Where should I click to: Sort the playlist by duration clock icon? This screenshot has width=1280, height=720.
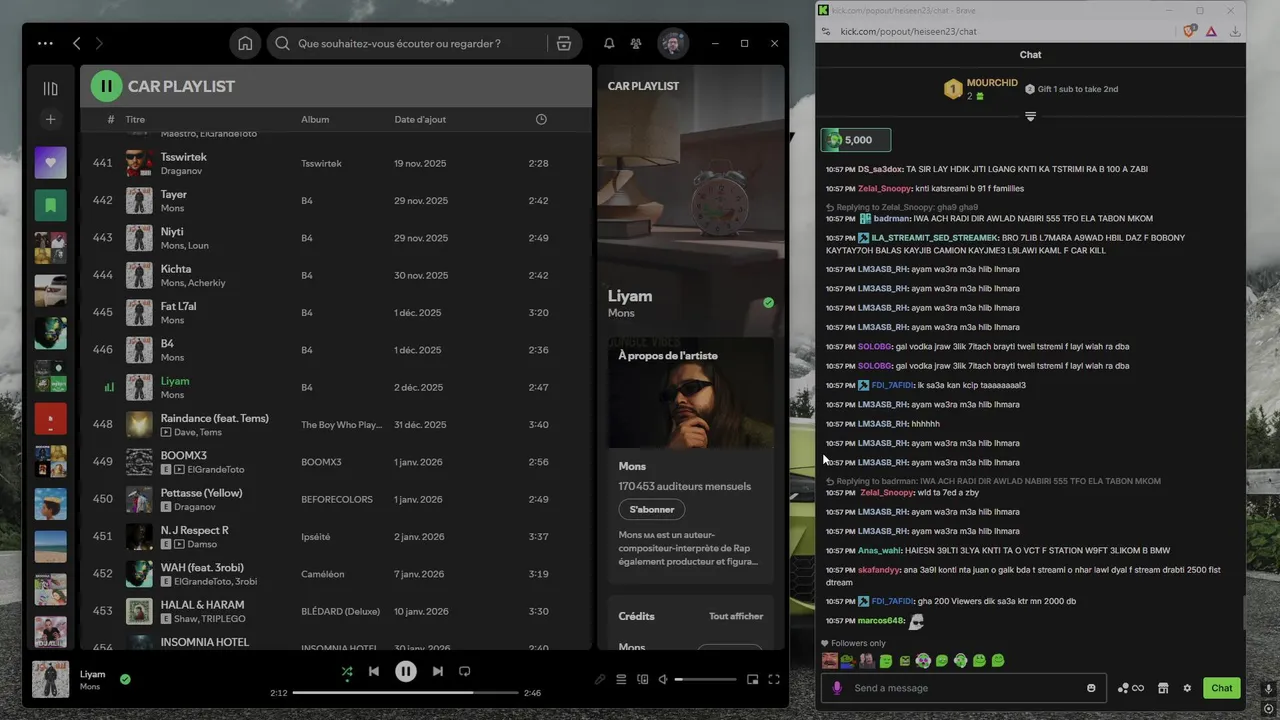541,119
